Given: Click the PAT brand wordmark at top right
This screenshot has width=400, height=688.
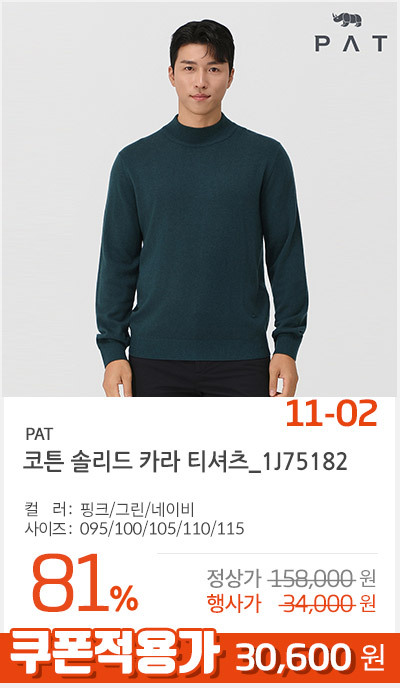Looking at the screenshot, I should tap(351, 44).
